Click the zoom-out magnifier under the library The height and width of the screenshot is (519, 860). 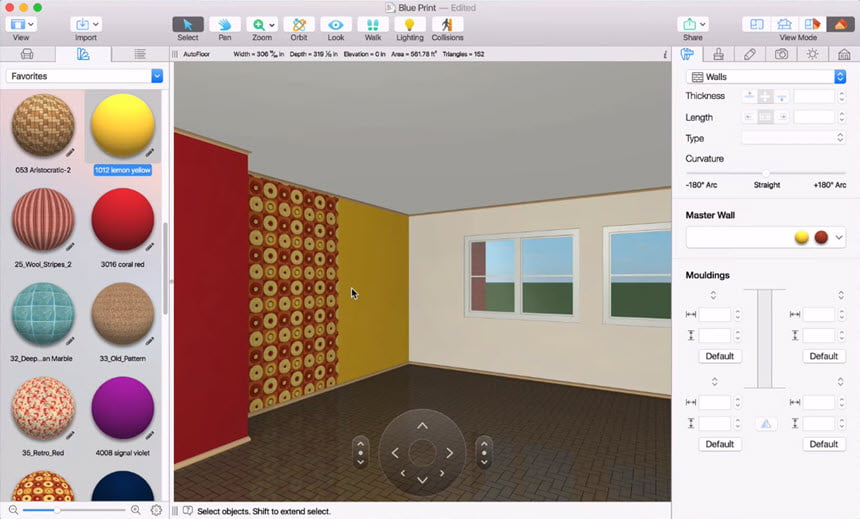[13, 510]
